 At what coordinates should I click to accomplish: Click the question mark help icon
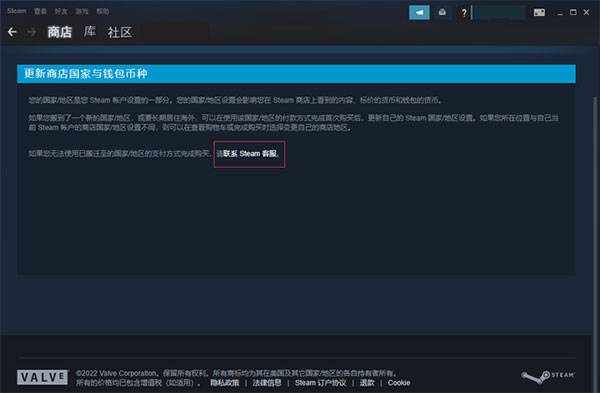(x=464, y=13)
